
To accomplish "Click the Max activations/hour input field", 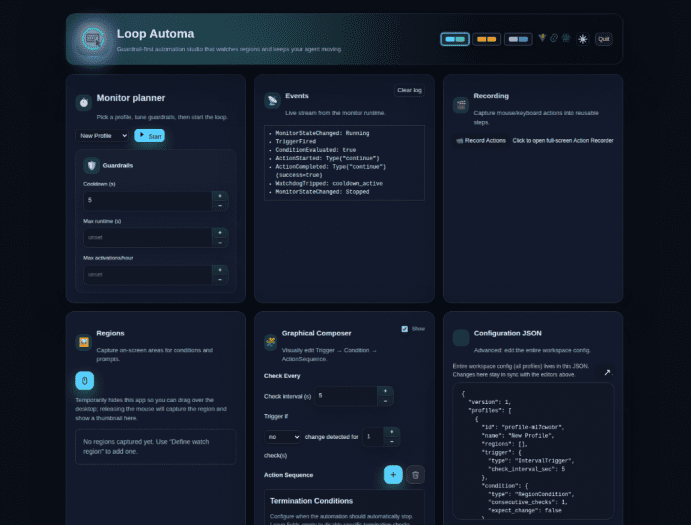I will [x=148, y=275].
